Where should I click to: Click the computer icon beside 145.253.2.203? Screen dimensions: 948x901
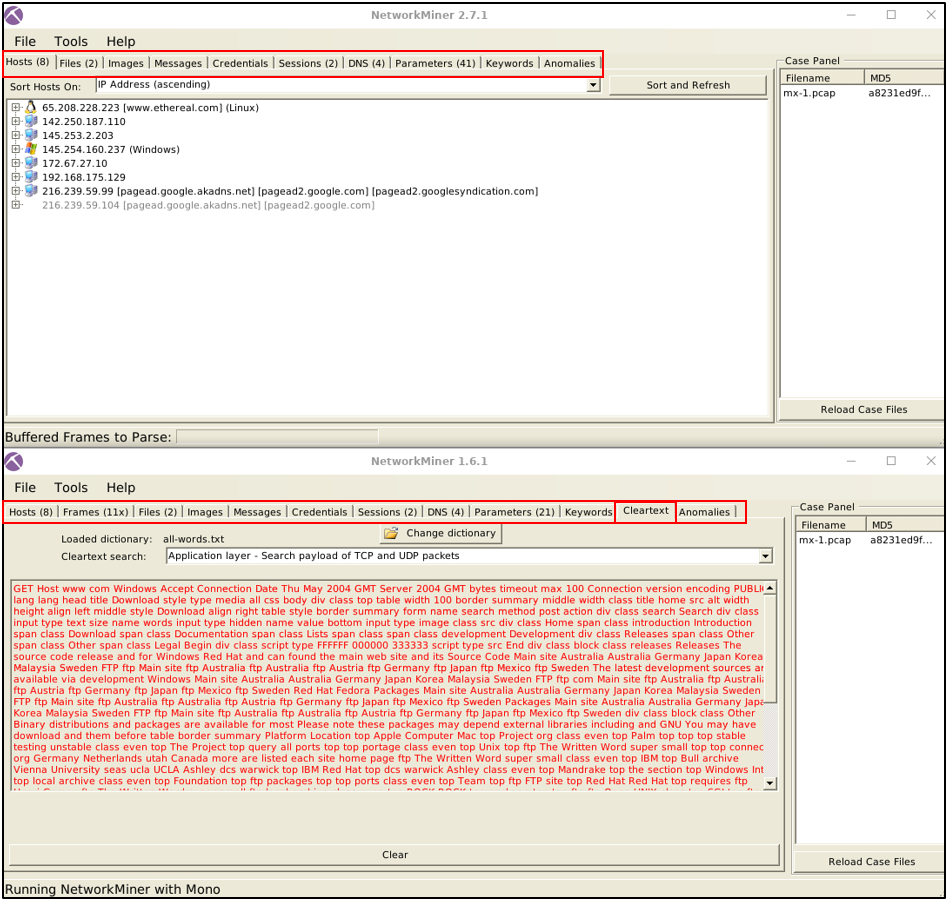coord(31,135)
